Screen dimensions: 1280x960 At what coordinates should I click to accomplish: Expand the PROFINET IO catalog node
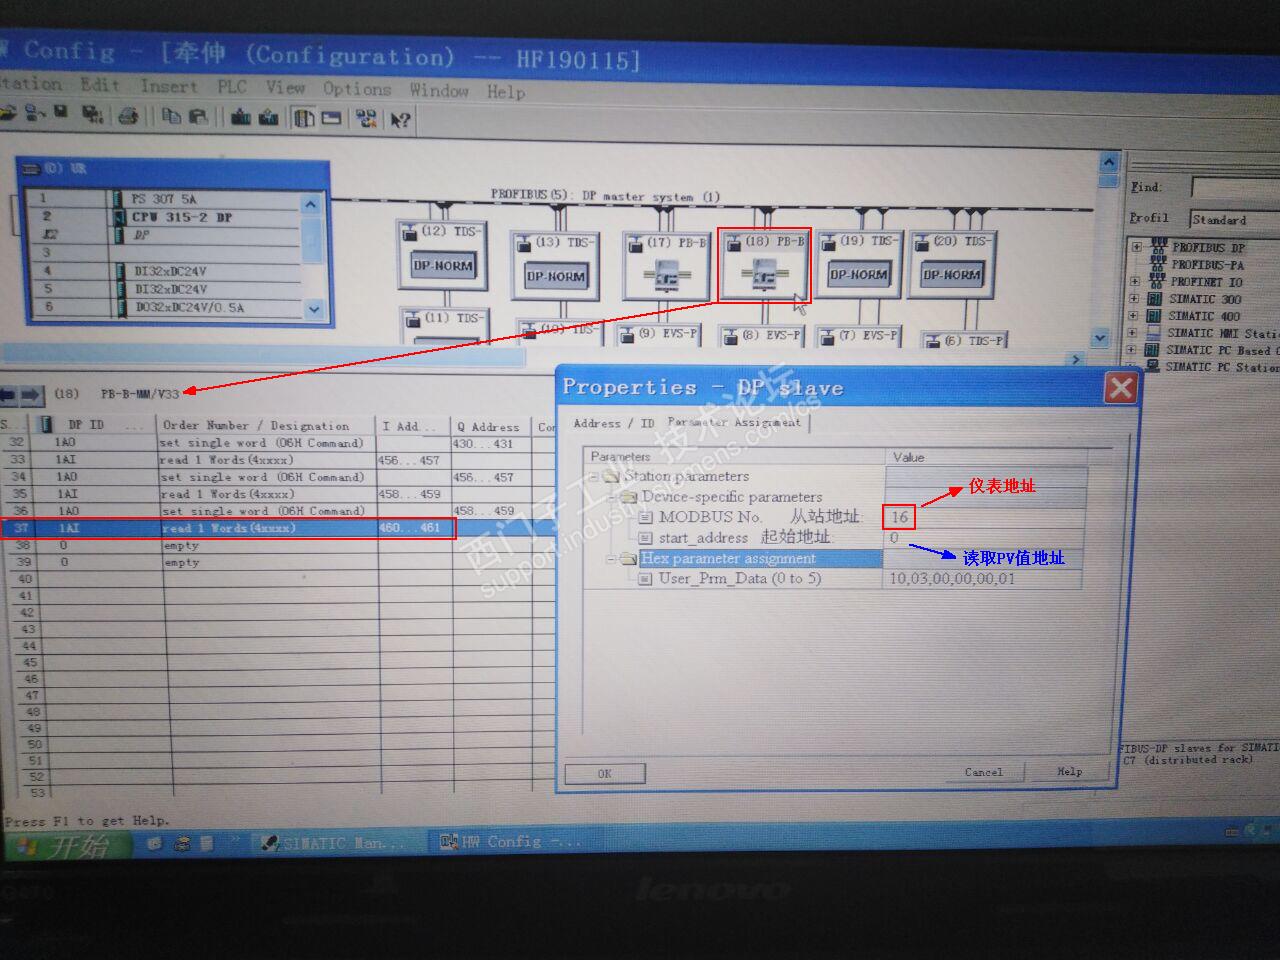[1135, 281]
